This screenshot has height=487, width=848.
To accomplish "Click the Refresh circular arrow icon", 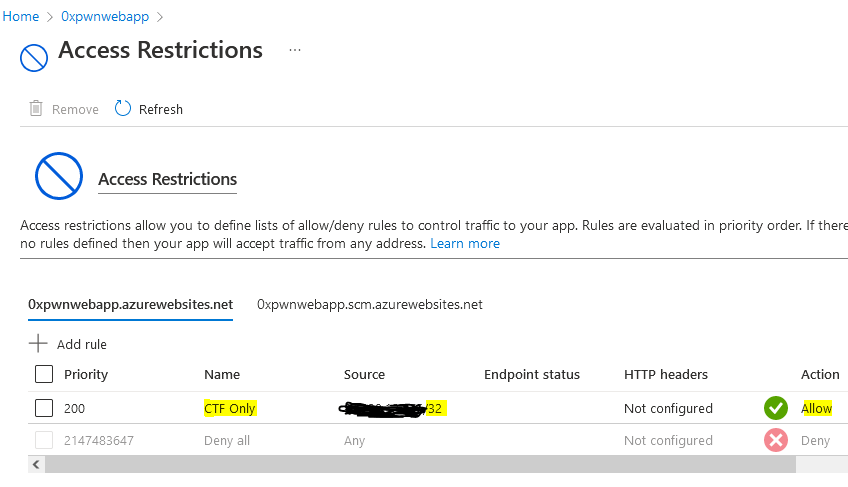I will [x=123, y=108].
